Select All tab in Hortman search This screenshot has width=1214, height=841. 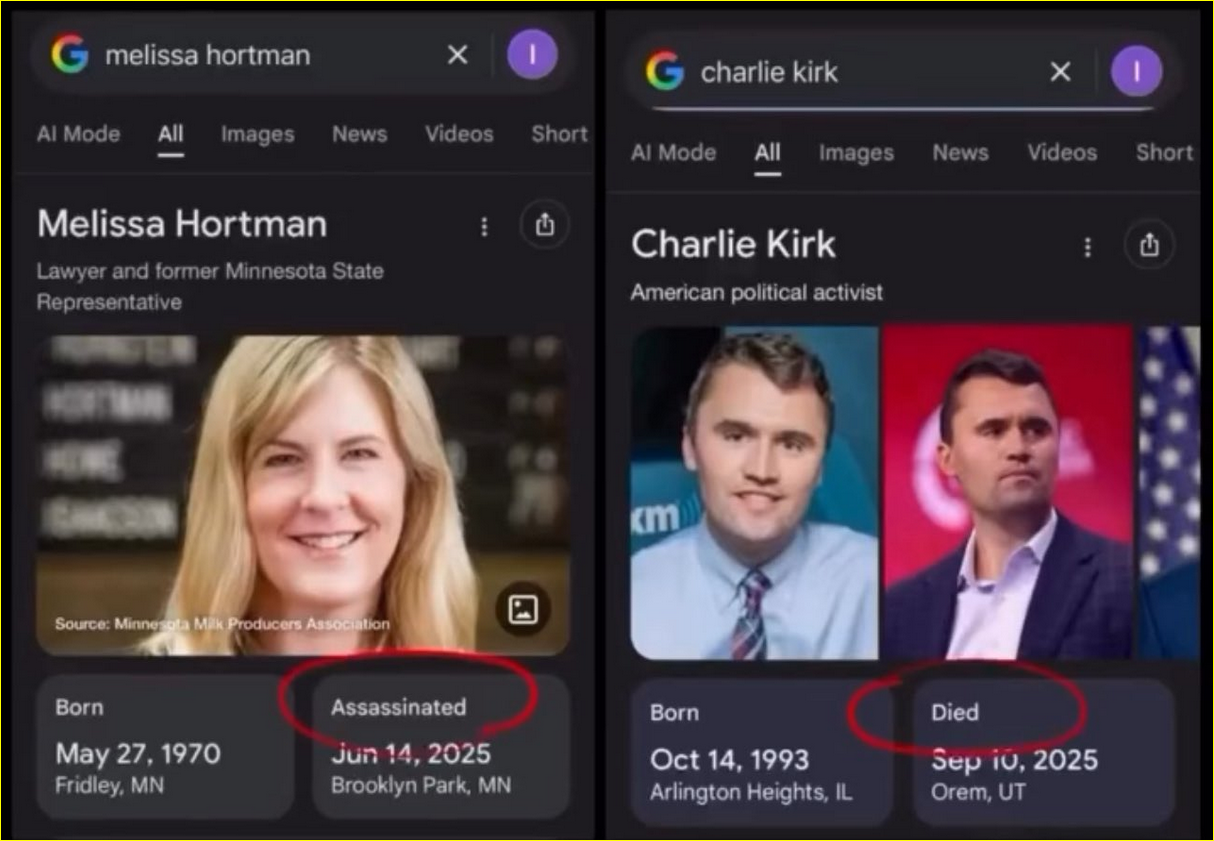(x=171, y=134)
